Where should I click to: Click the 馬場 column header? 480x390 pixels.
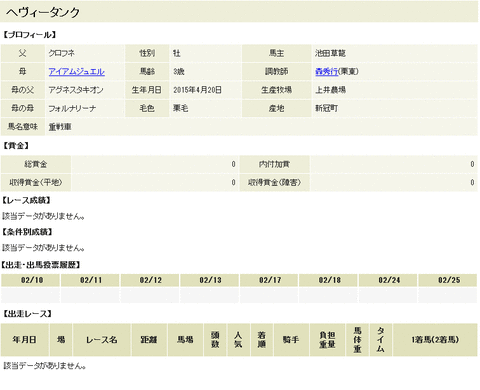pyautogui.click(x=185, y=340)
